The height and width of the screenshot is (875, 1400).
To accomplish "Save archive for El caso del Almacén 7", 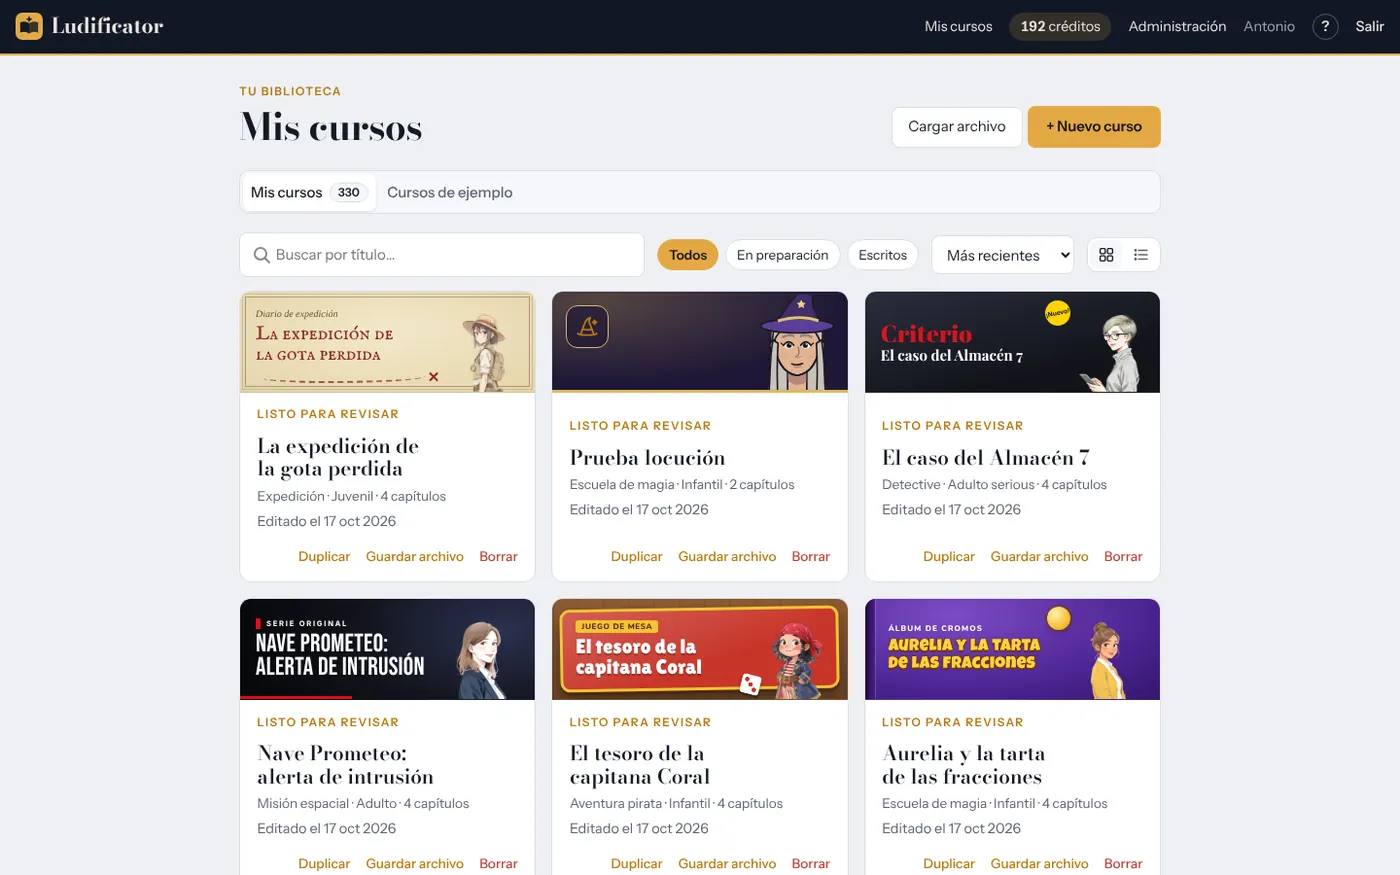I will coord(1040,556).
